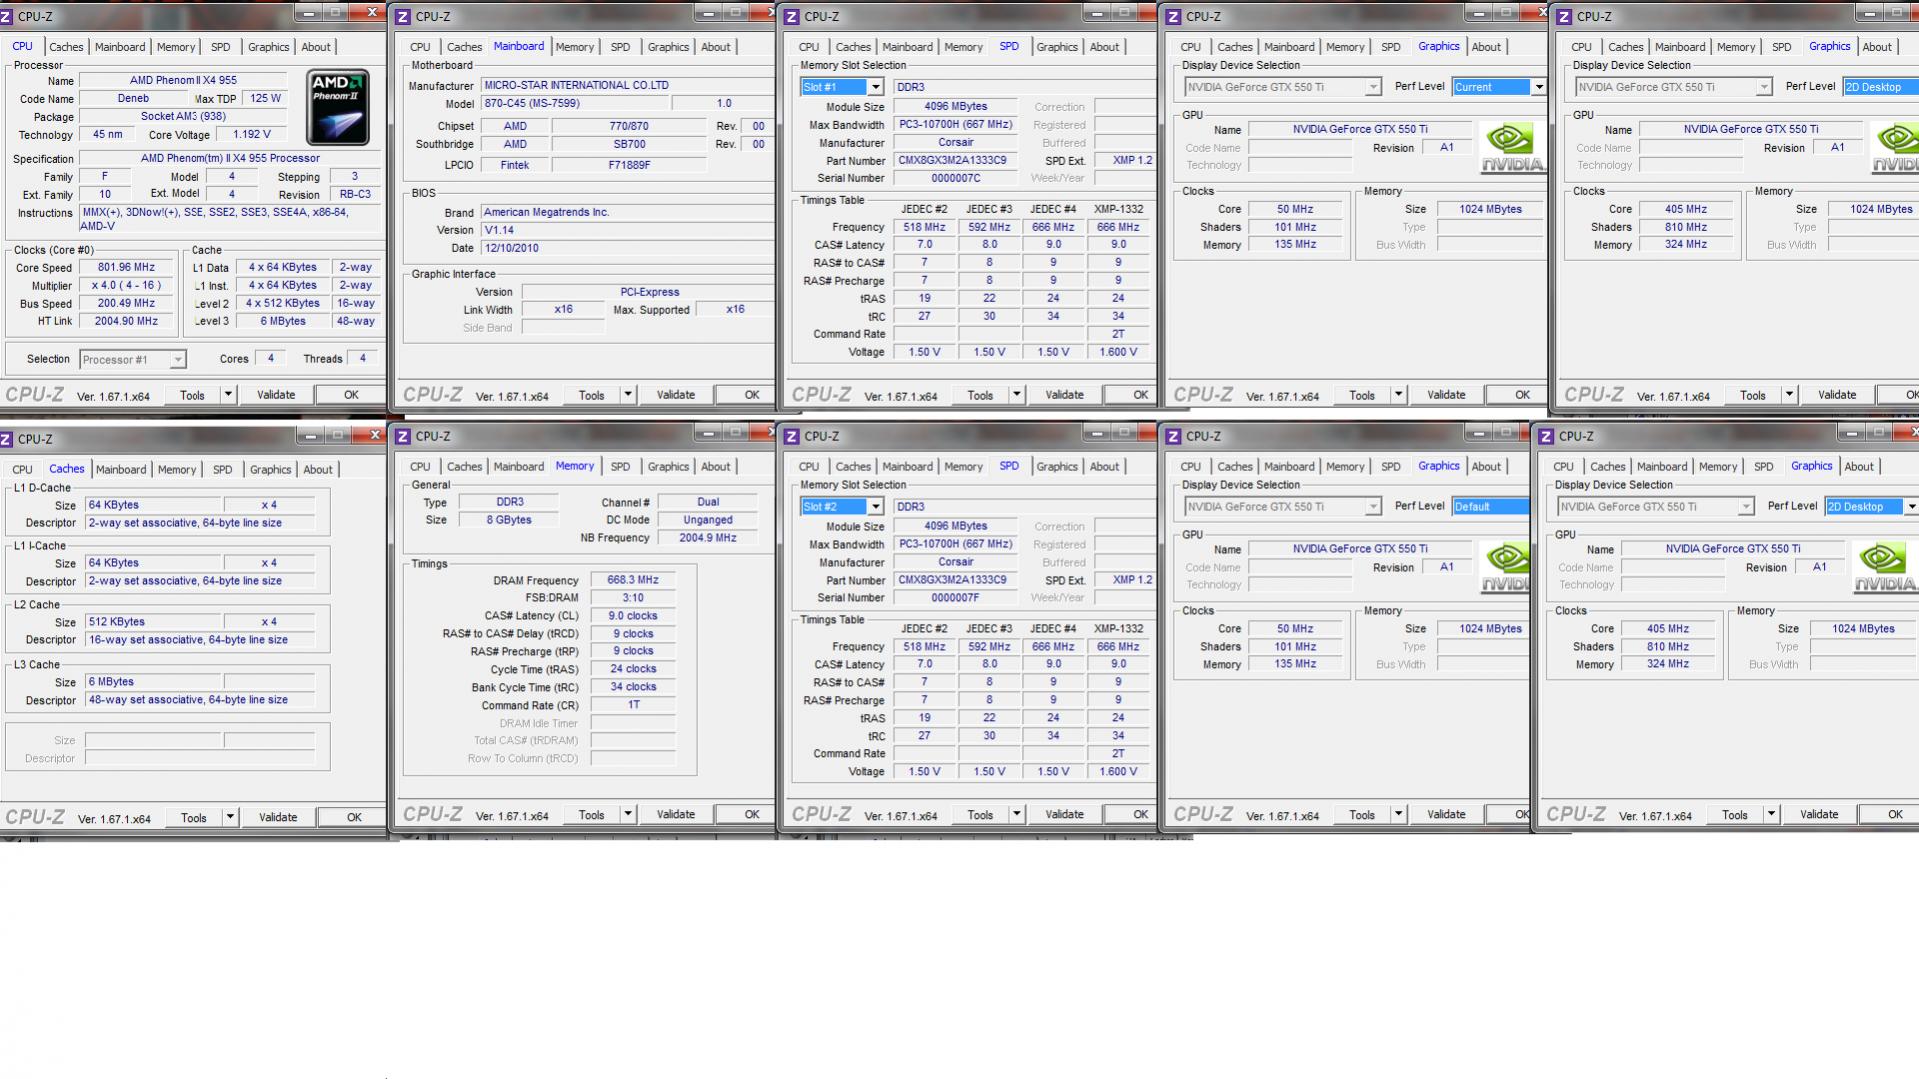Click the Code Name value 'Deneb'
1919x1079 pixels.
click(x=133, y=99)
